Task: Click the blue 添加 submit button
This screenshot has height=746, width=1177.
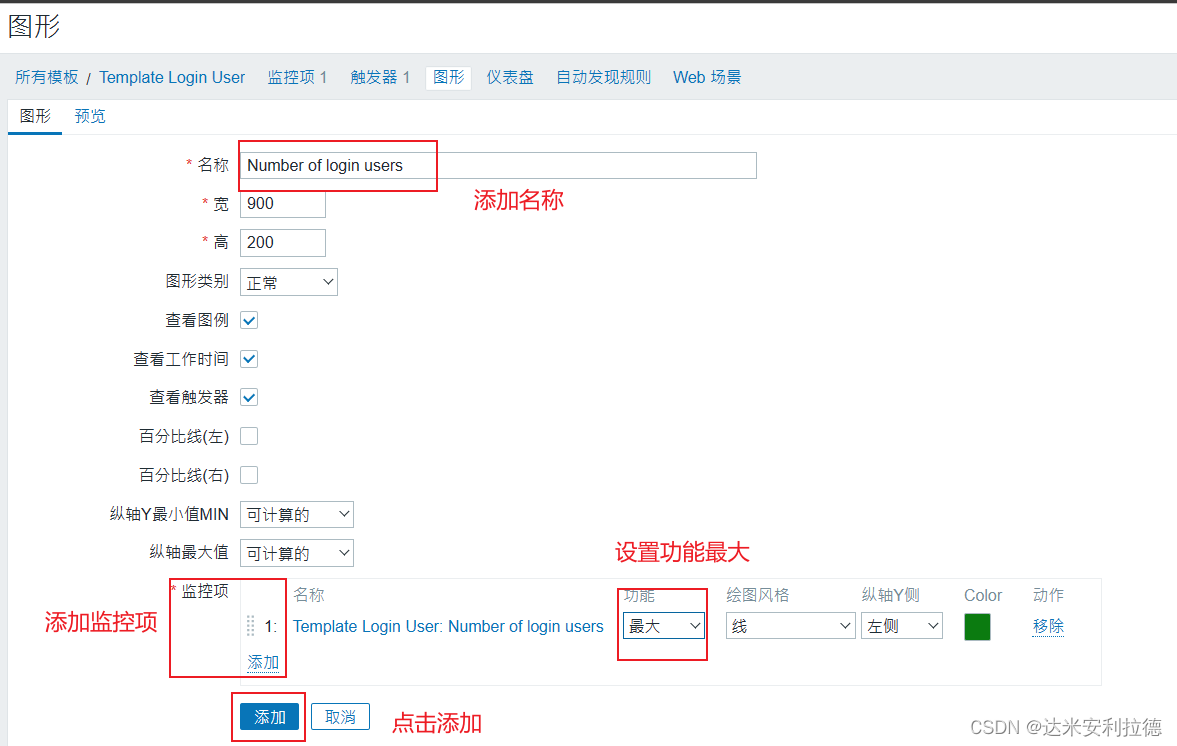Action: pyautogui.click(x=269, y=717)
